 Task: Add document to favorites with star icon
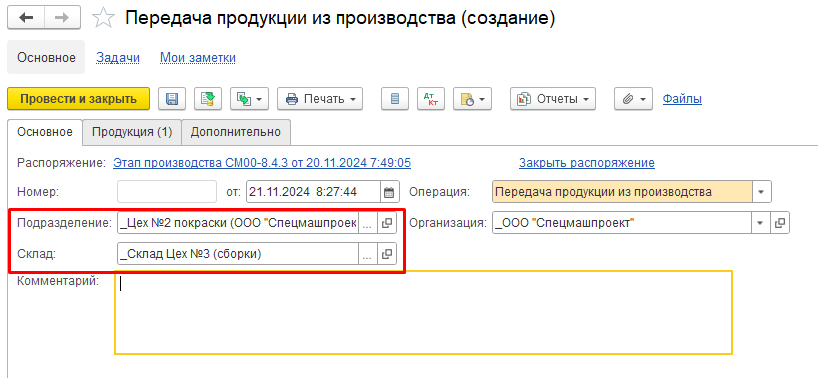coord(103,18)
